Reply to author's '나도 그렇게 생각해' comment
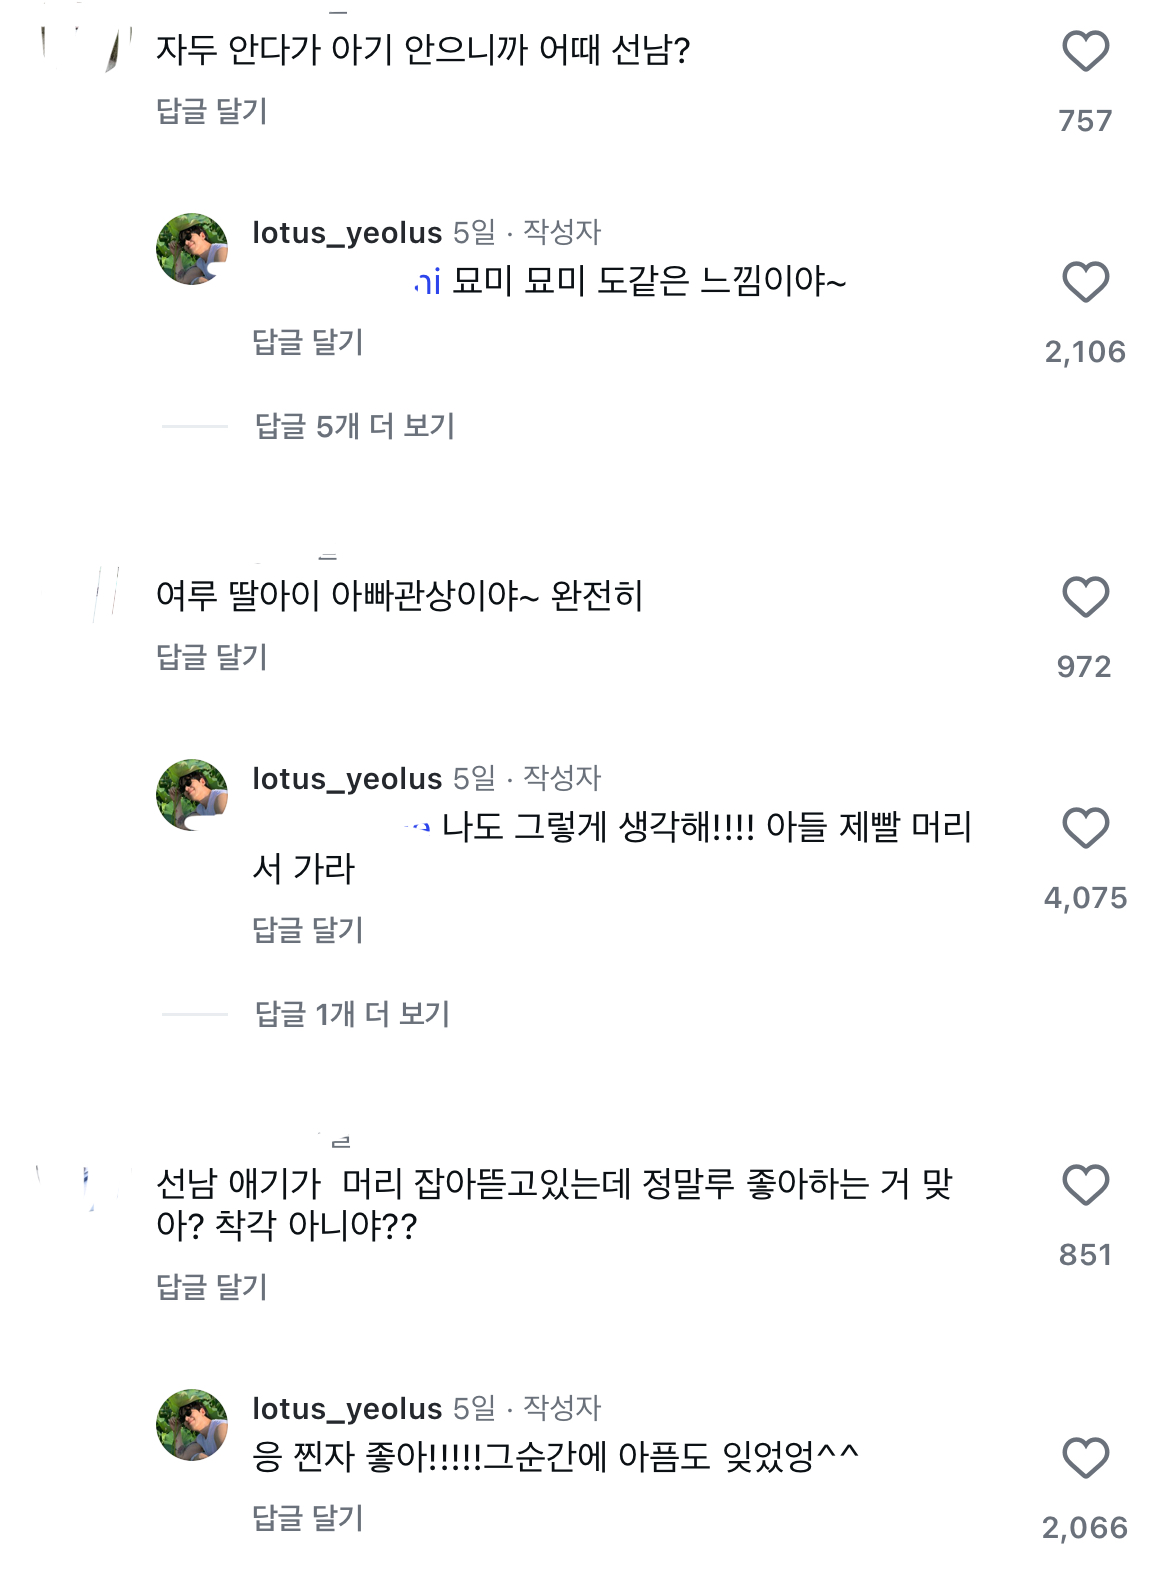This screenshot has height=1570, width=1170. click(x=308, y=930)
